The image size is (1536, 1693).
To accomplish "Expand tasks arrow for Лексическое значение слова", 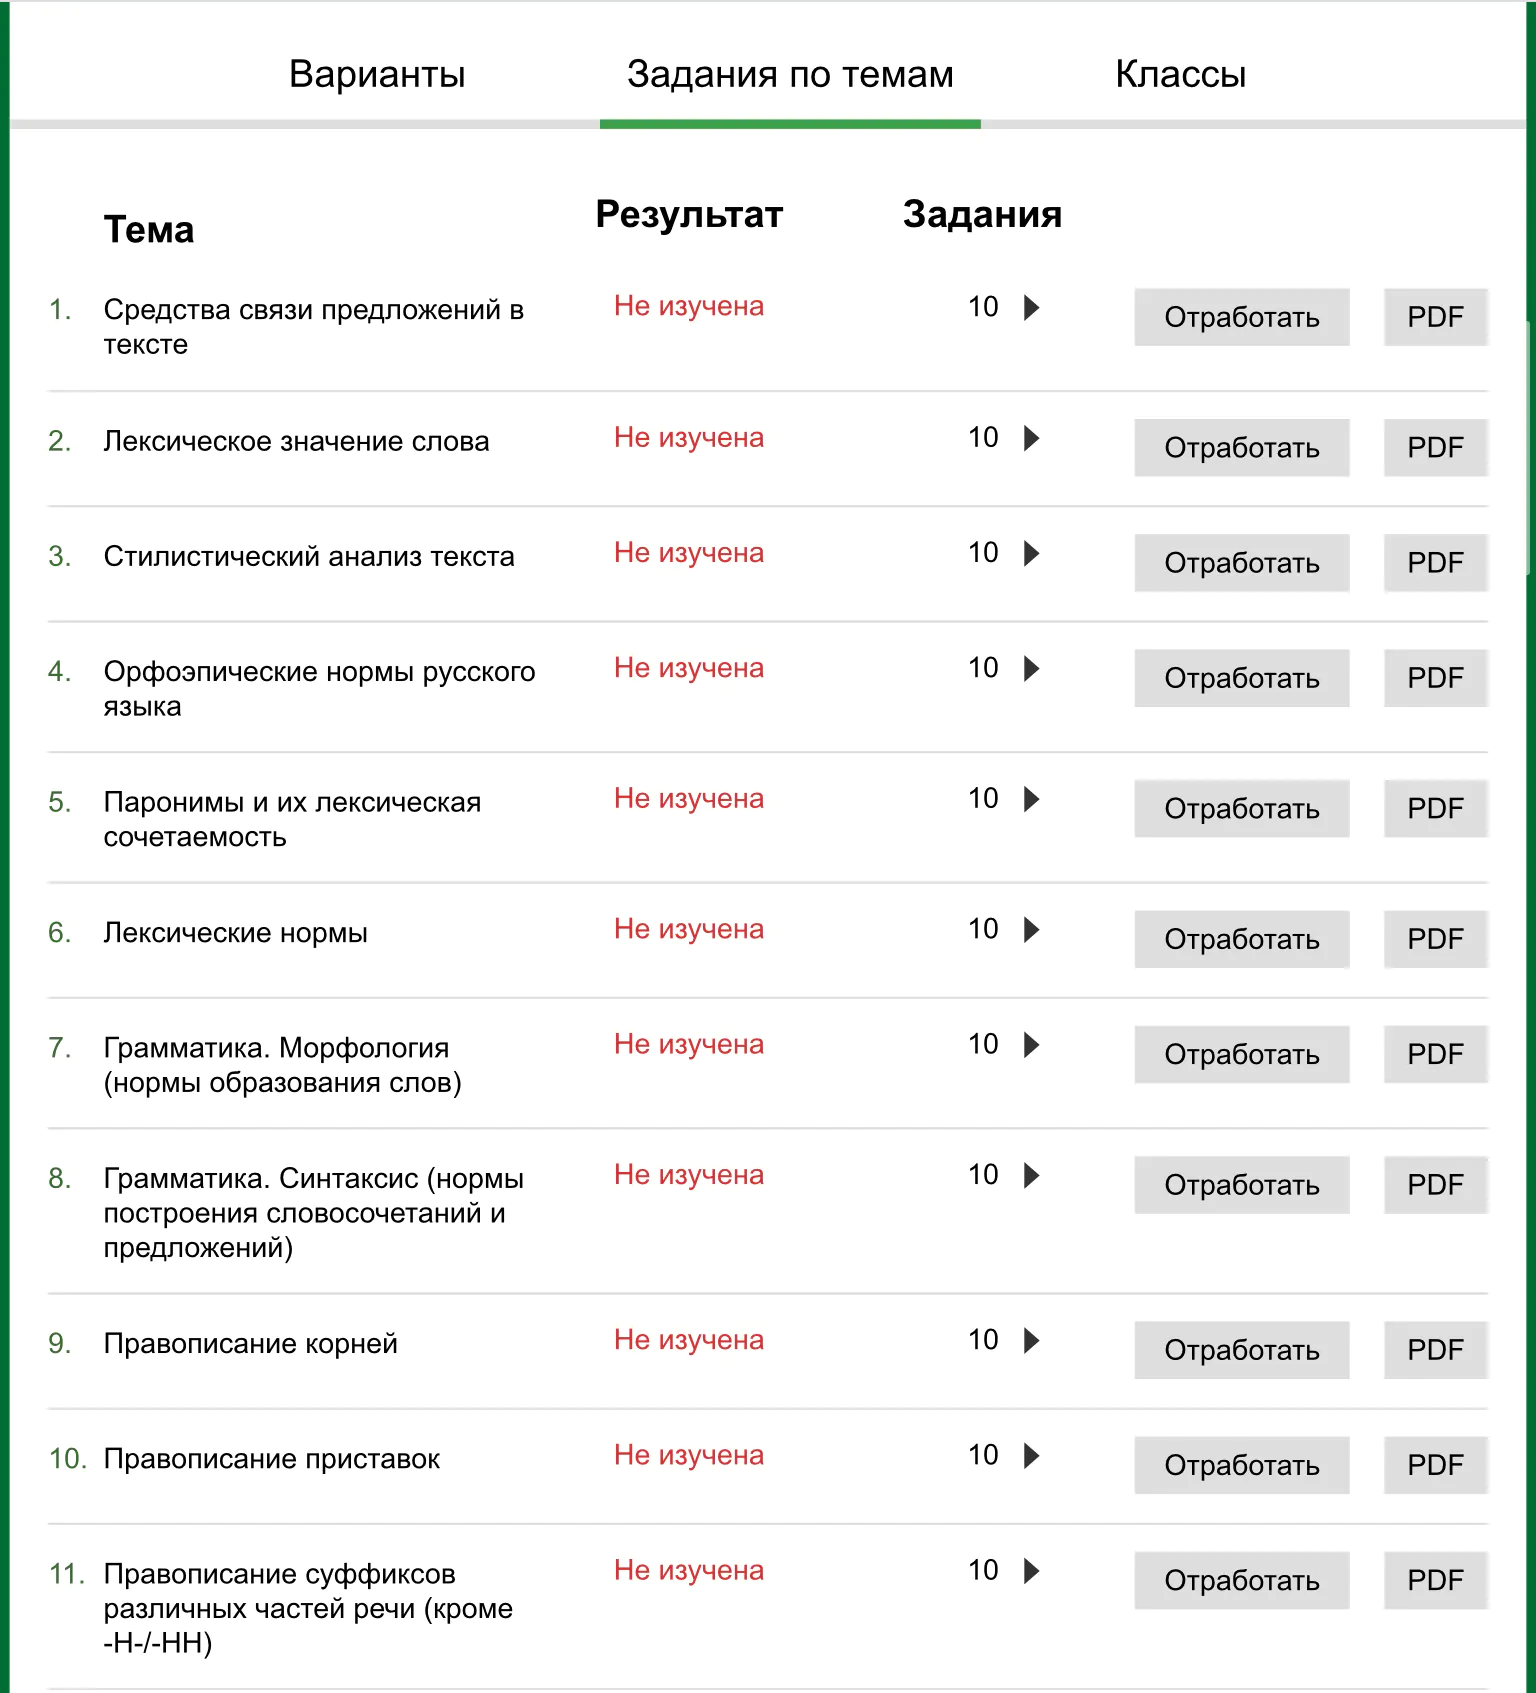I will coord(1032,438).
